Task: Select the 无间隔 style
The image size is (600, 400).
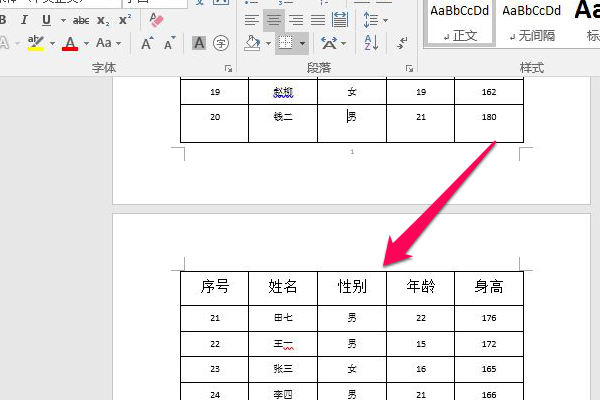Action: (532, 22)
